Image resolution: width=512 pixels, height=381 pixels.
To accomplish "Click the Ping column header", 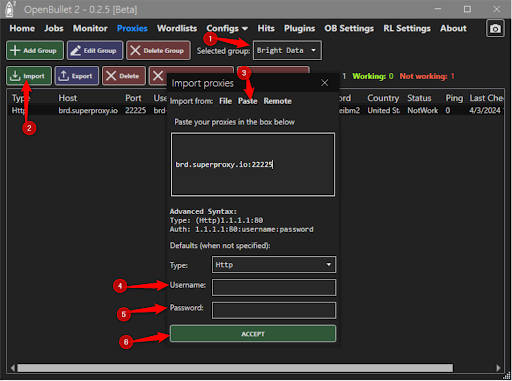I will coord(454,98).
